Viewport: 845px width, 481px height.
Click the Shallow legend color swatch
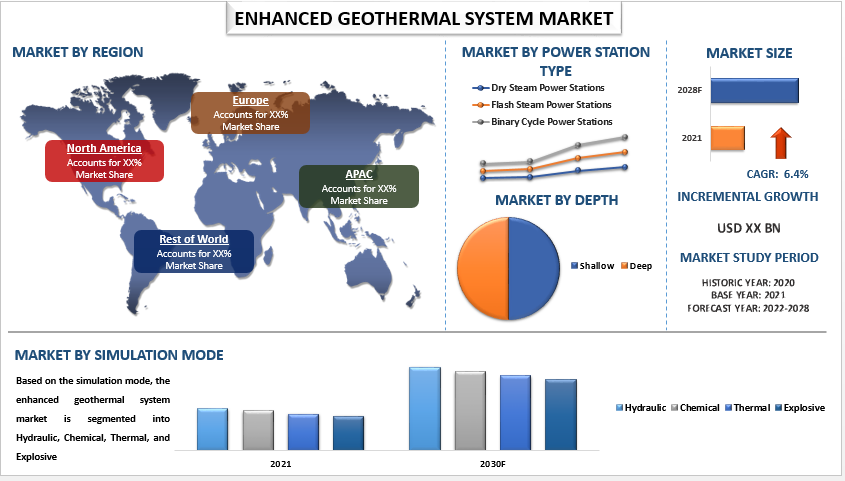574,266
